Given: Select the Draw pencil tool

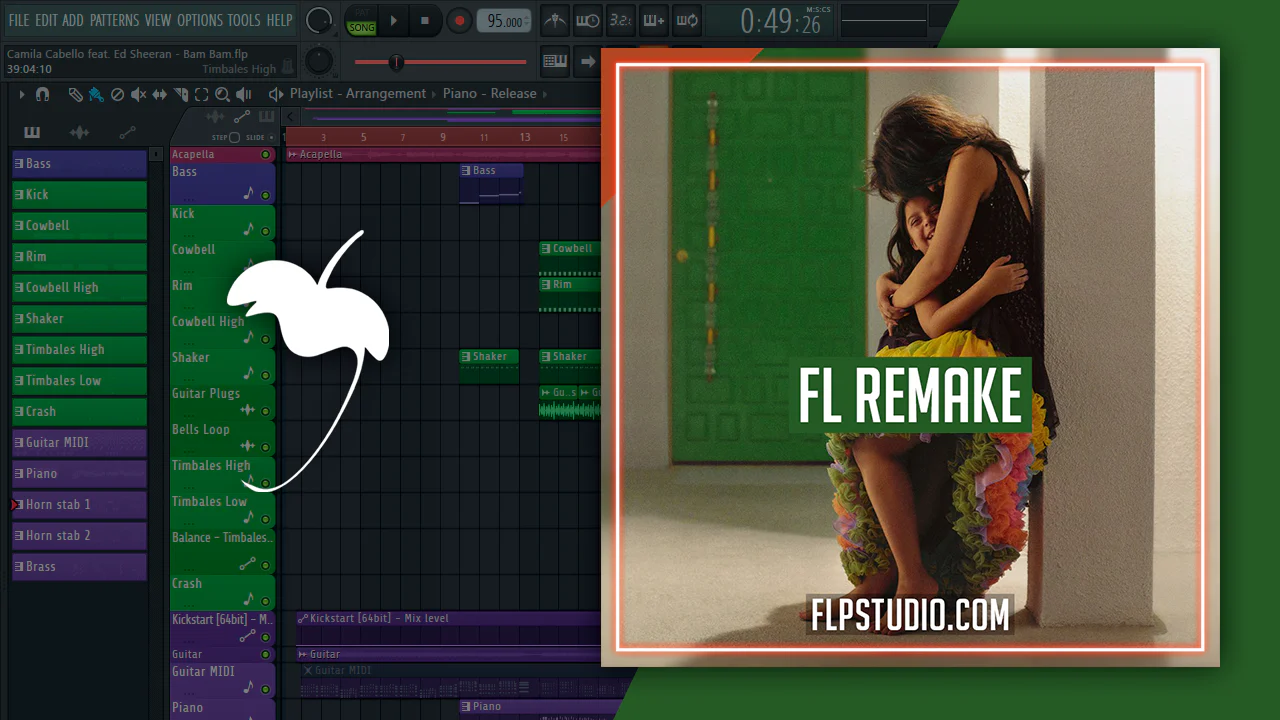Looking at the screenshot, I should click(76, 94).
